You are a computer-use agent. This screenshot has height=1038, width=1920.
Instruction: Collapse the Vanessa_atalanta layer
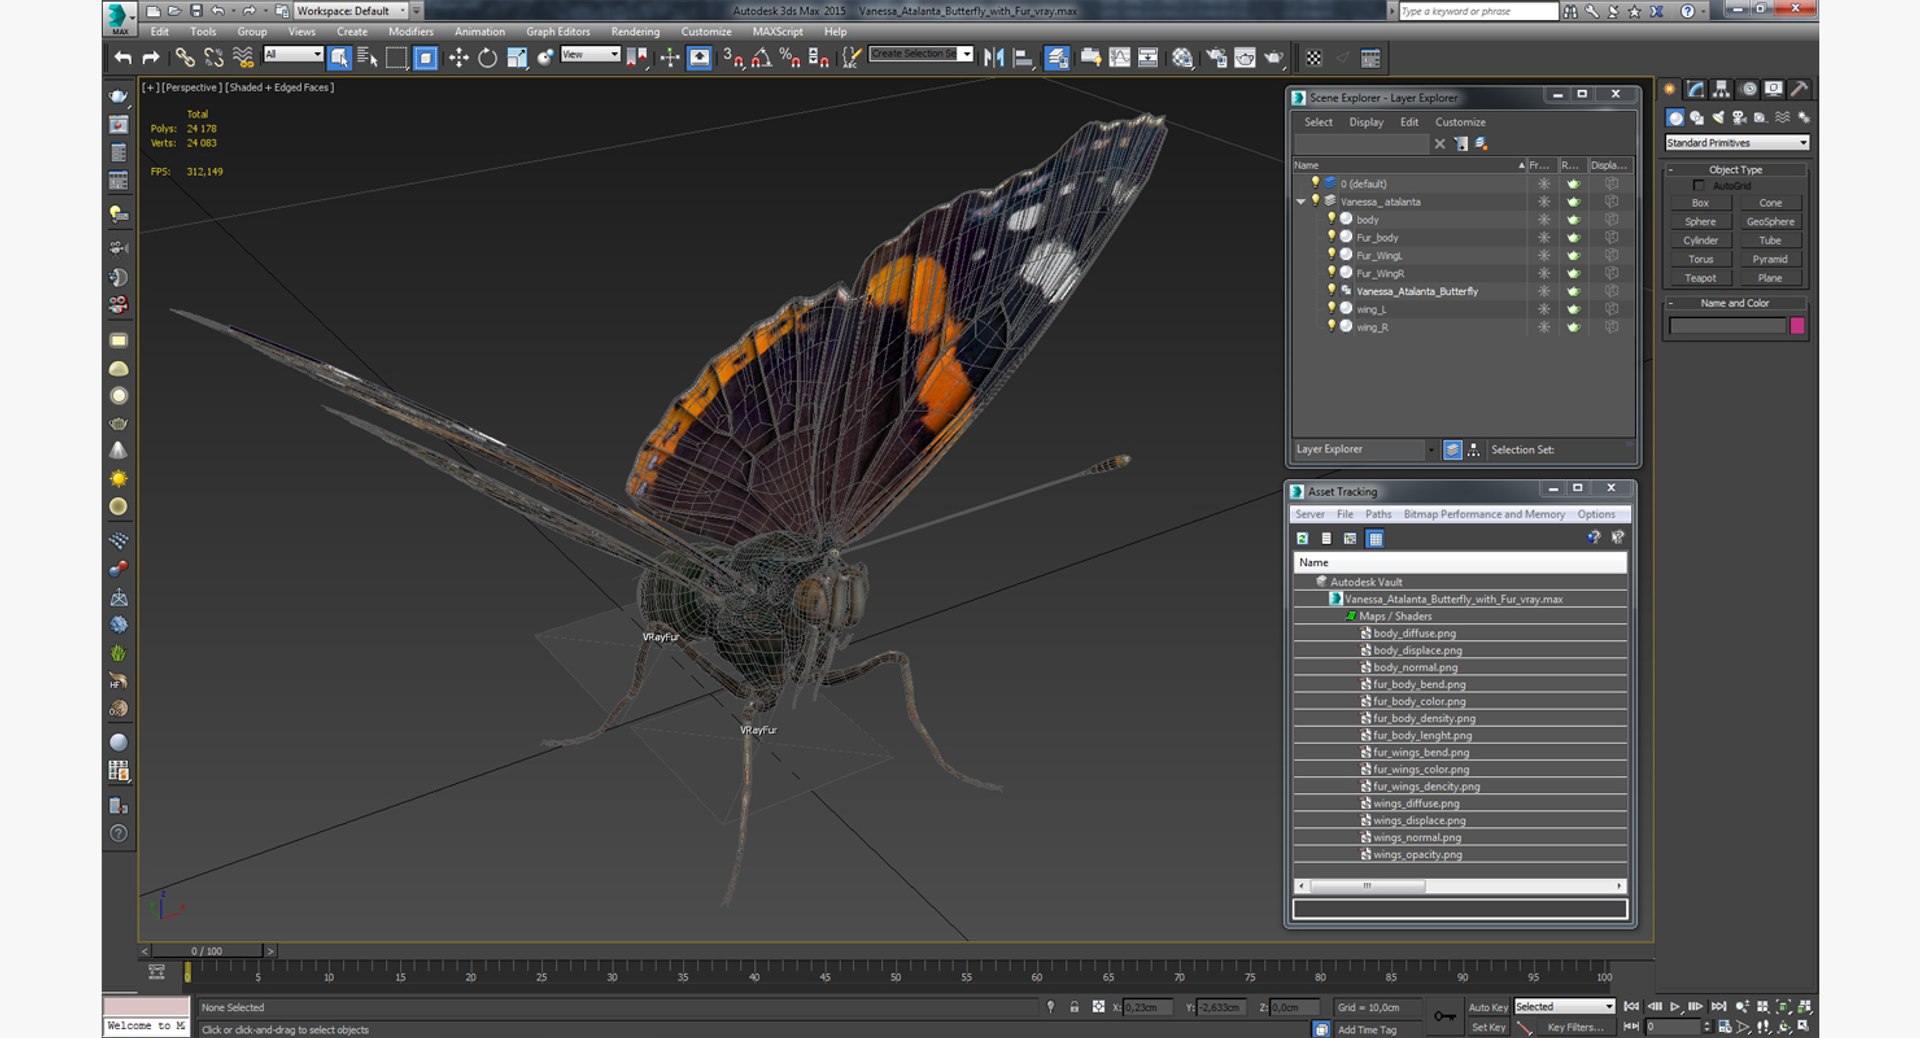[x=1301, y=202]
